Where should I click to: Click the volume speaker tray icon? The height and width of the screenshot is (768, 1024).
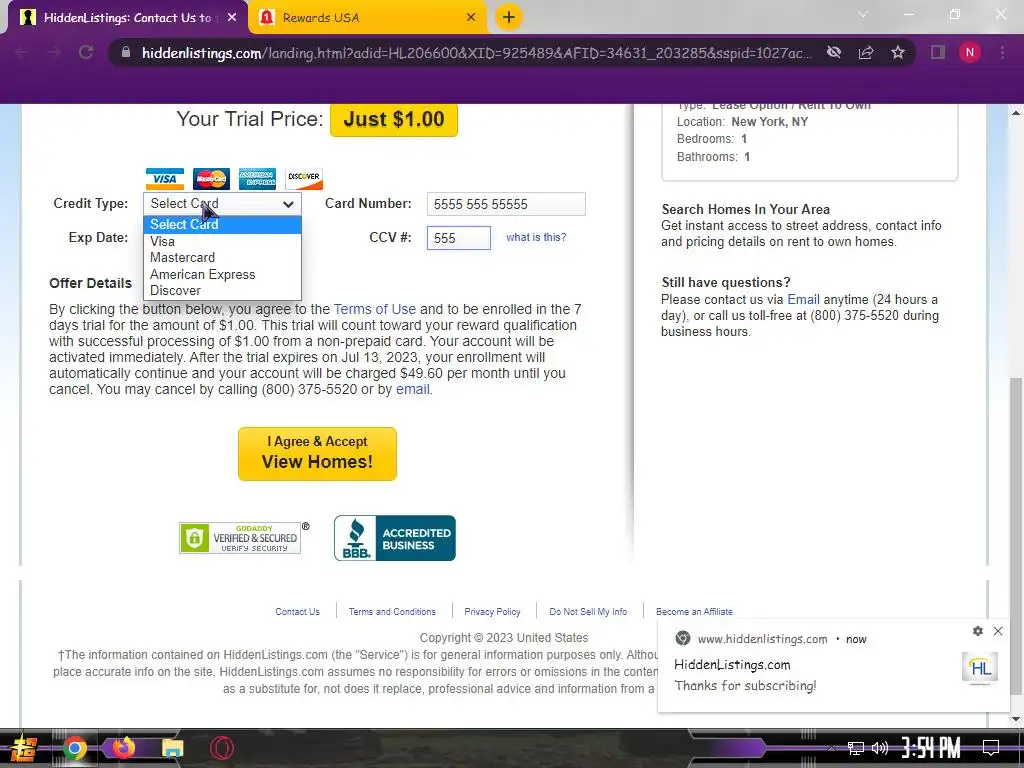(x=880, y=748)
